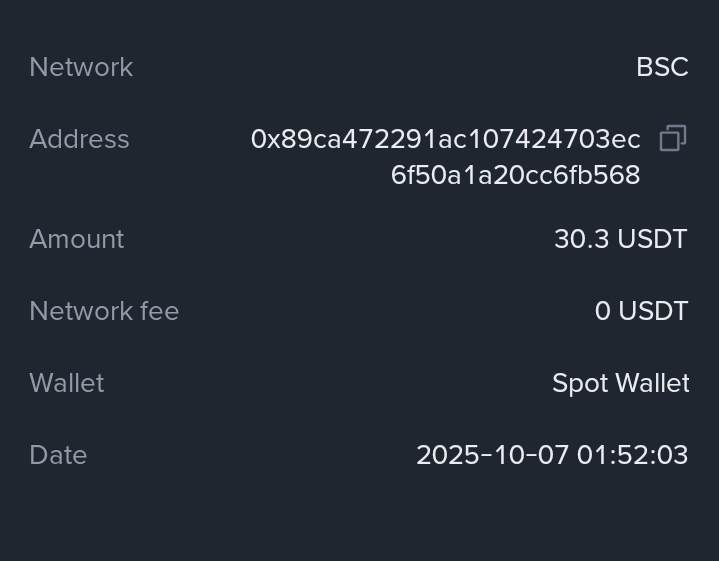
Task: Click address line starting with 6f50a1
Action: click(515, 175)
